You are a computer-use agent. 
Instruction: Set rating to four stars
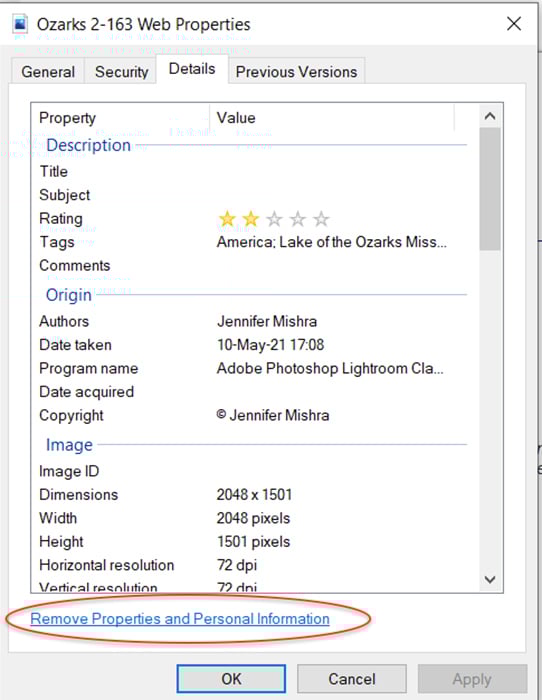pyautogui.click(x=298, y=219)
